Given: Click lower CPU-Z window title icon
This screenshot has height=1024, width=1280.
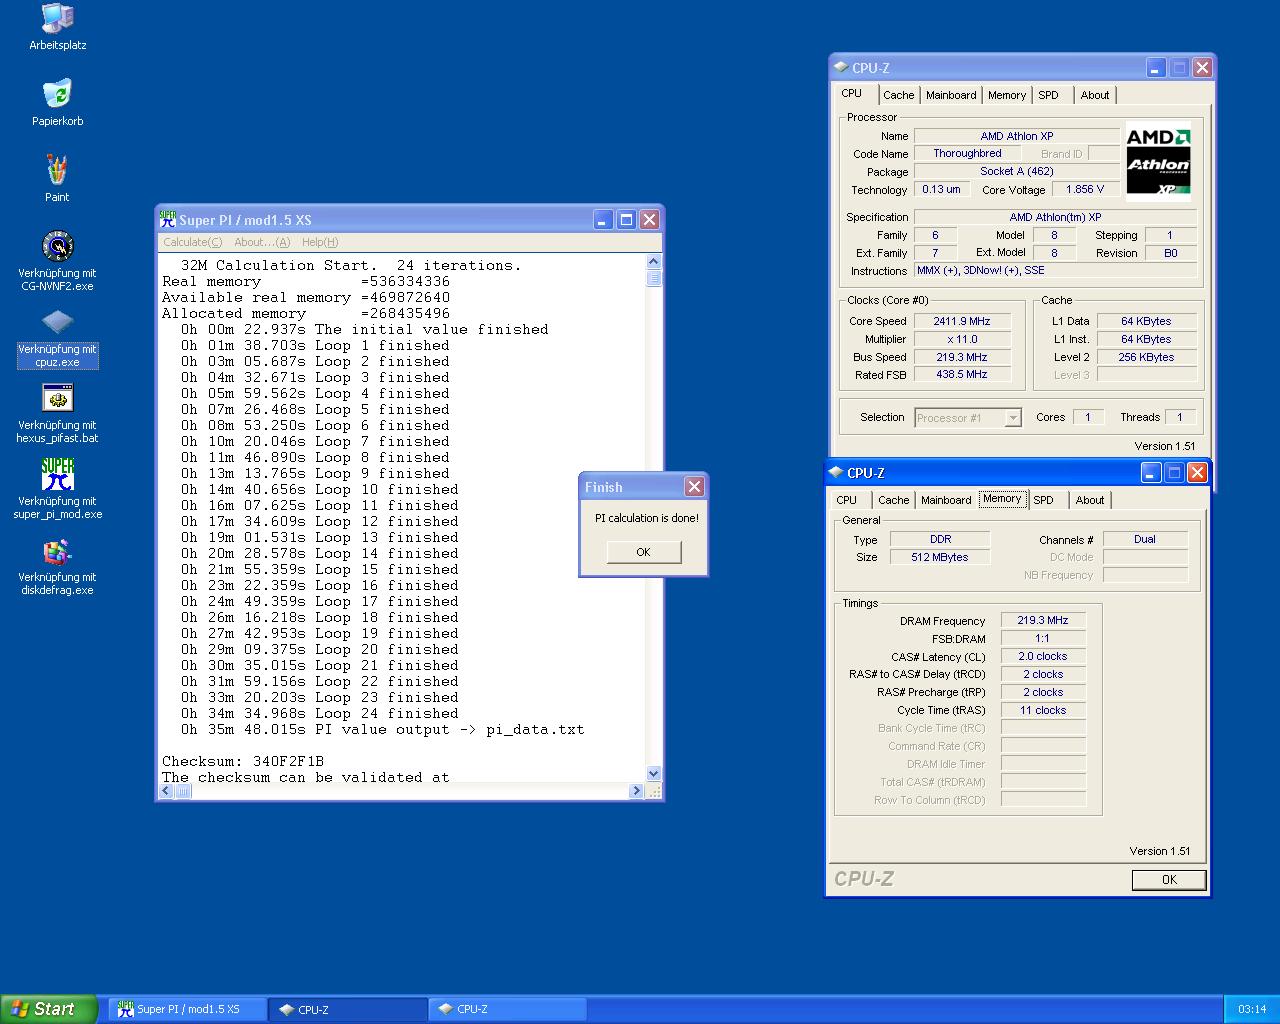Looking at the screenshot, I should pos(836,472).
